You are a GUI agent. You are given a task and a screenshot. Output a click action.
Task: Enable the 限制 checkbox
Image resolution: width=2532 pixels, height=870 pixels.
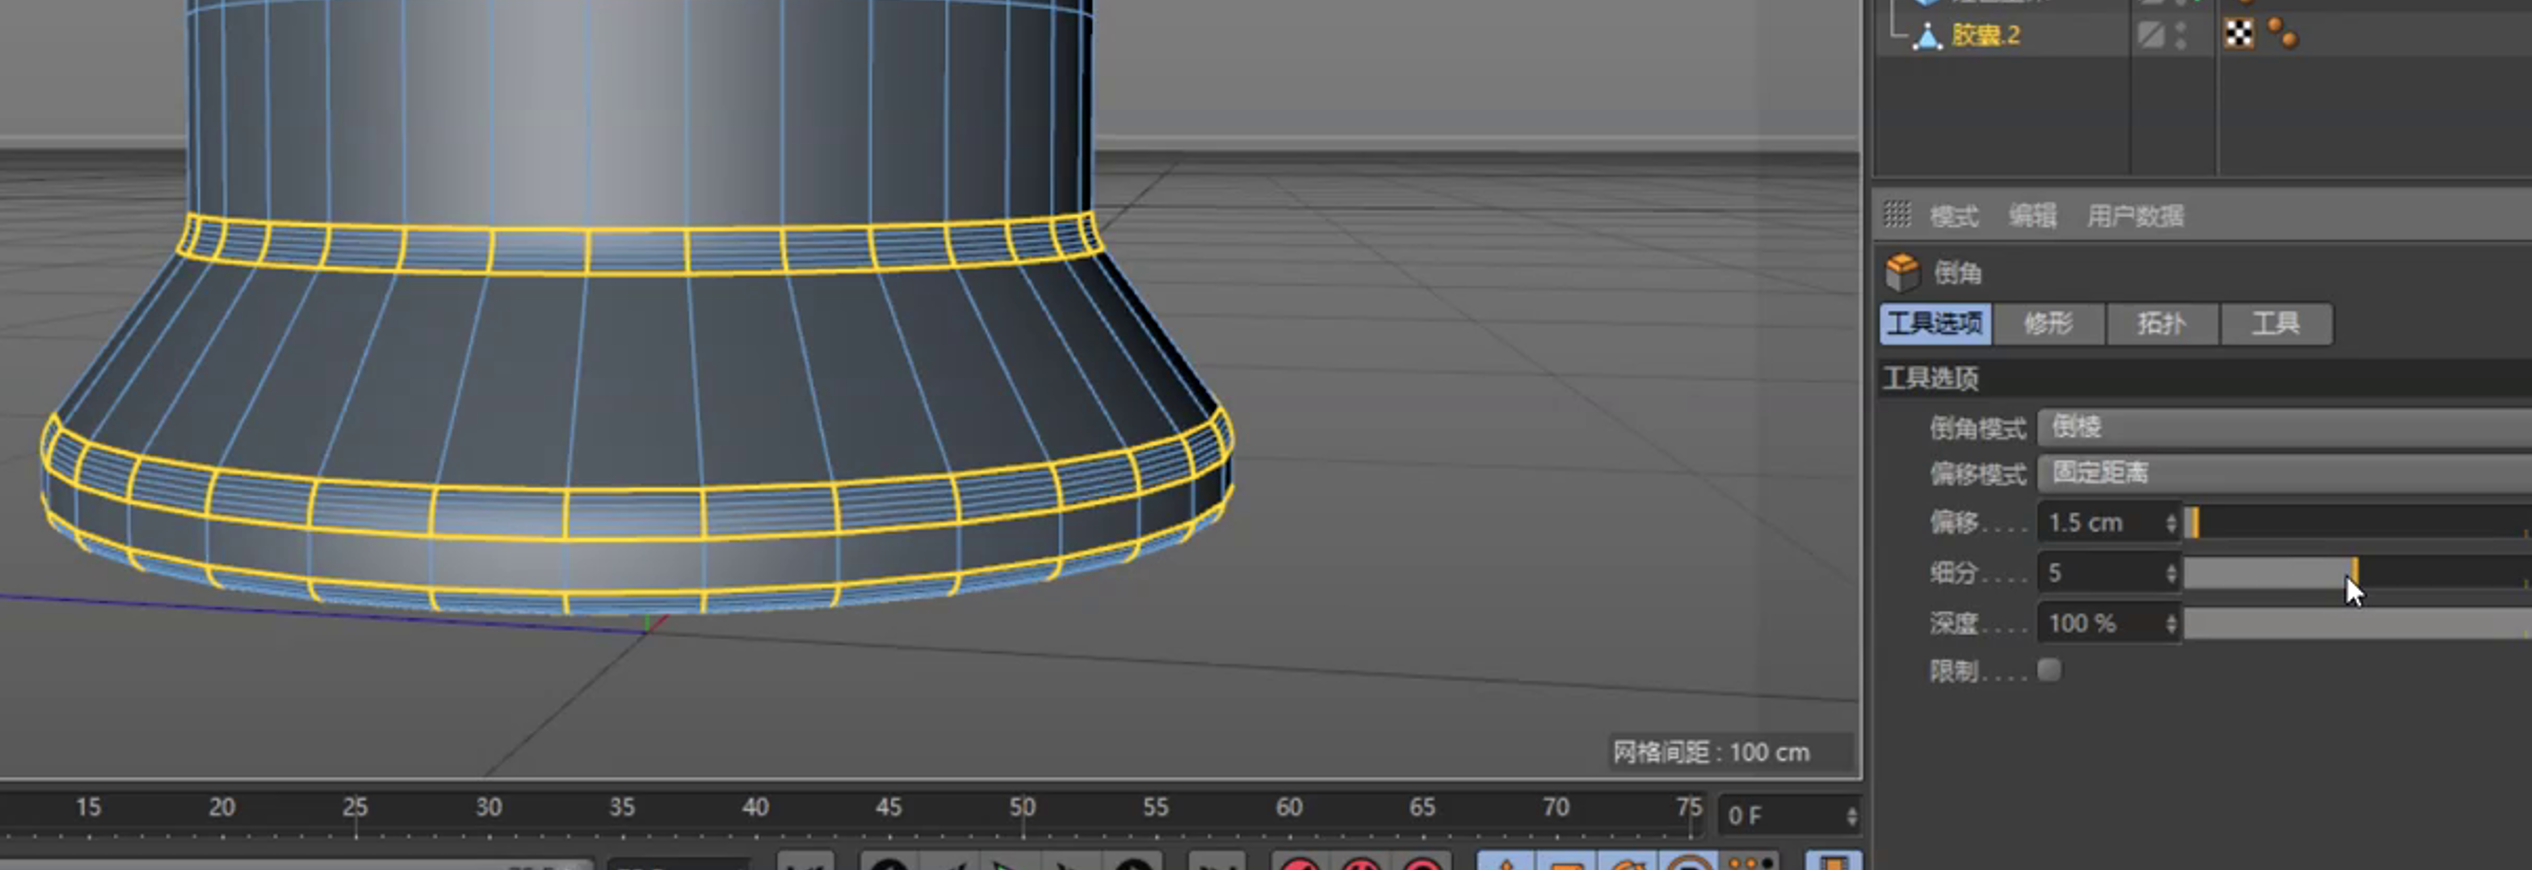[2049, 670]
